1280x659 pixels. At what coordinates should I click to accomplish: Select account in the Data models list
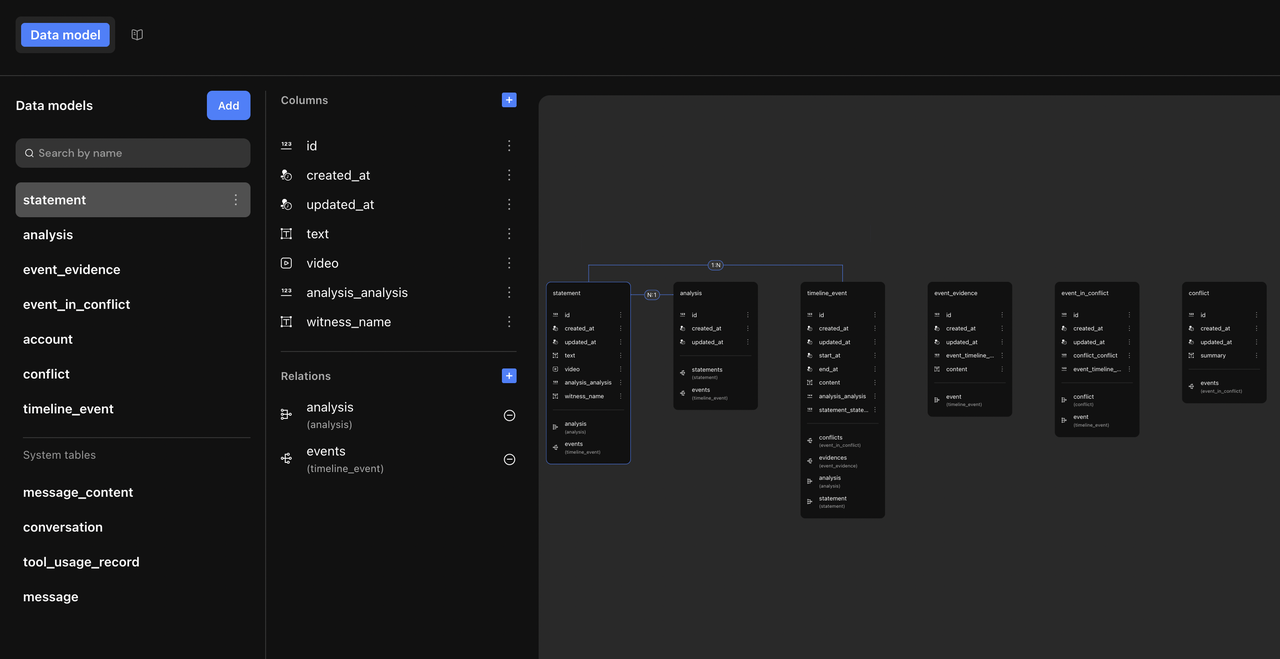[133, 340]
